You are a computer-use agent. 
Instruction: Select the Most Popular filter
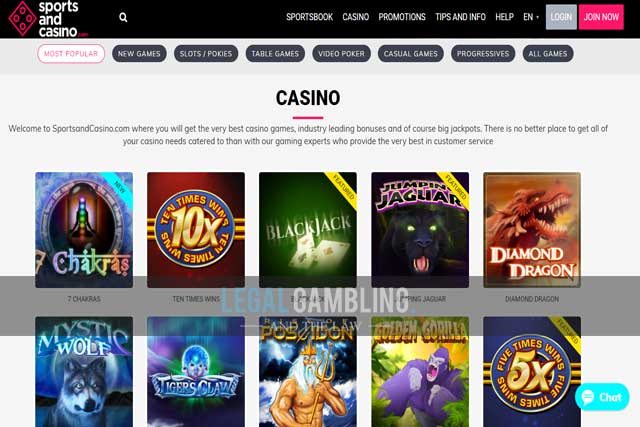coord(71,53)
